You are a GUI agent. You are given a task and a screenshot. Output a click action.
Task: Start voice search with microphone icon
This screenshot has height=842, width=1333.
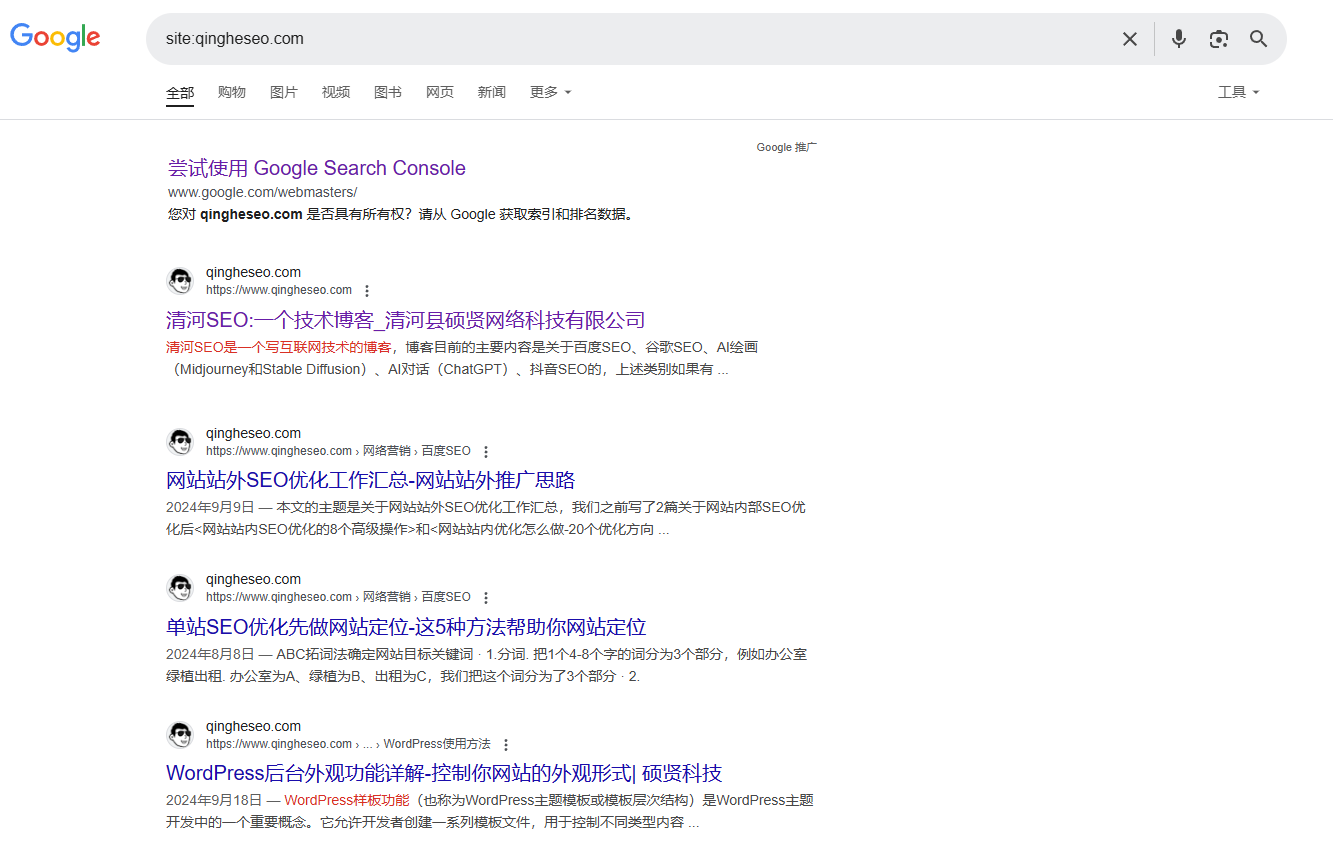click(x=1179, y=39)
